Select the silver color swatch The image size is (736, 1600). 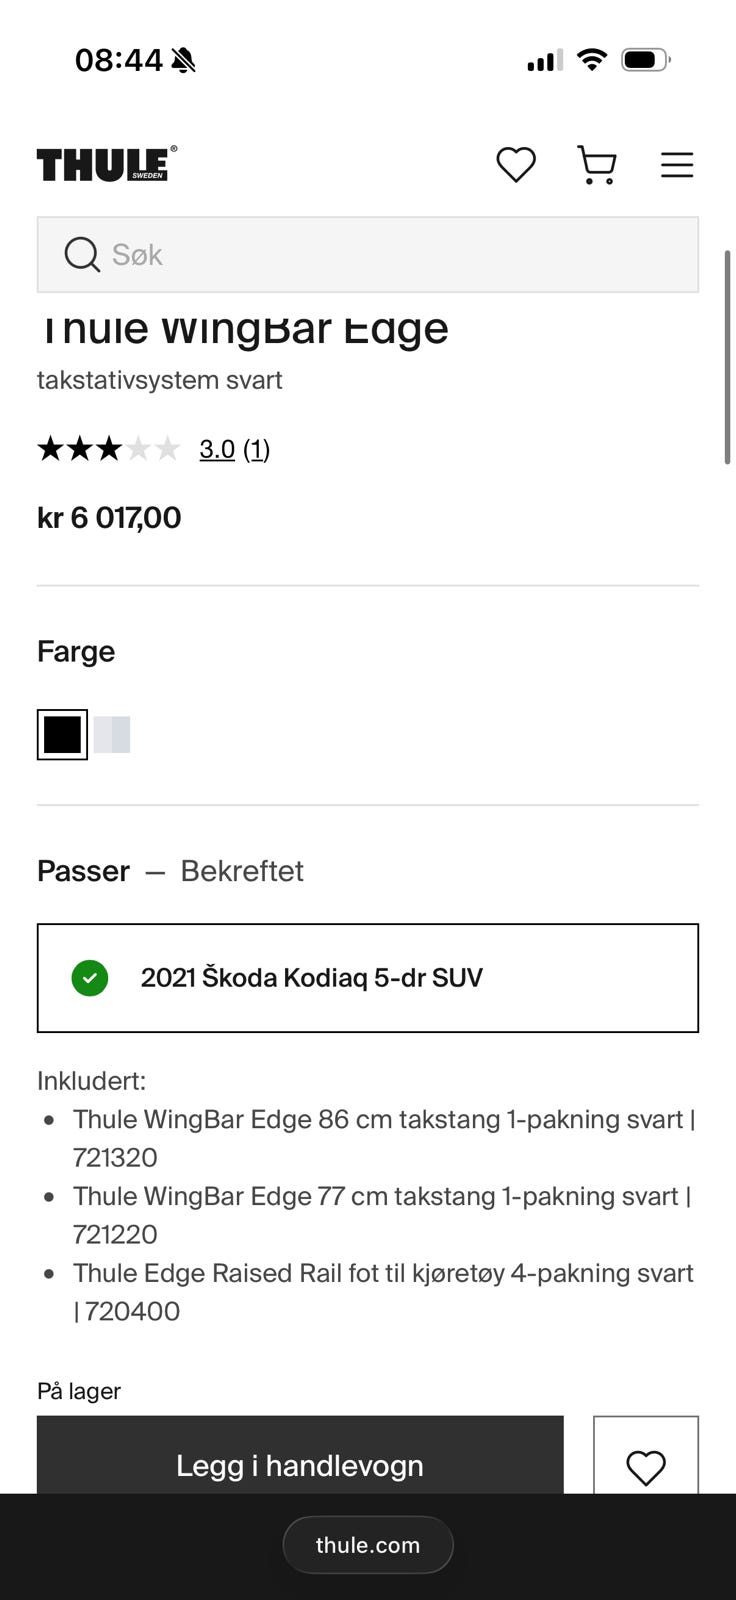[x=112, y=735]
